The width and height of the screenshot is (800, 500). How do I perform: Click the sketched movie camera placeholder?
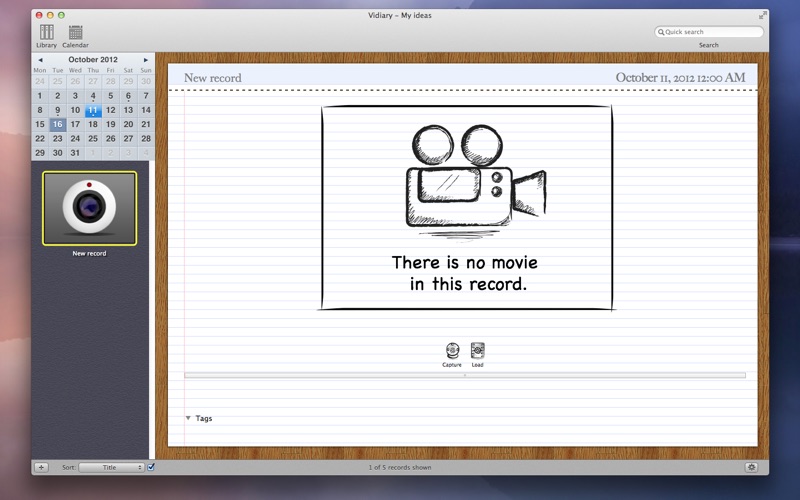pyautogui.click(x=476, y=182)
